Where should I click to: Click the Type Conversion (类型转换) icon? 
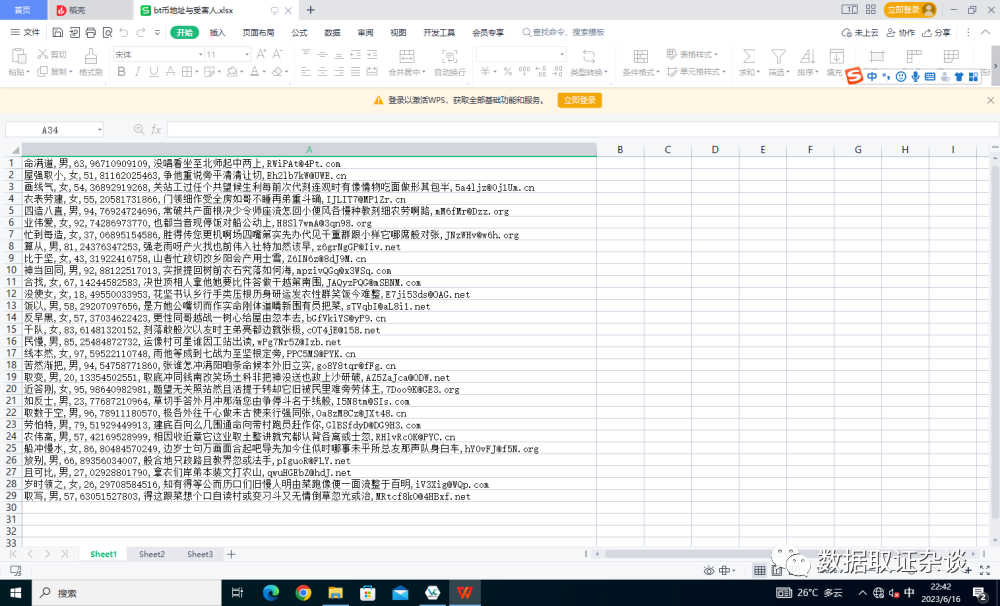point(589,56)
